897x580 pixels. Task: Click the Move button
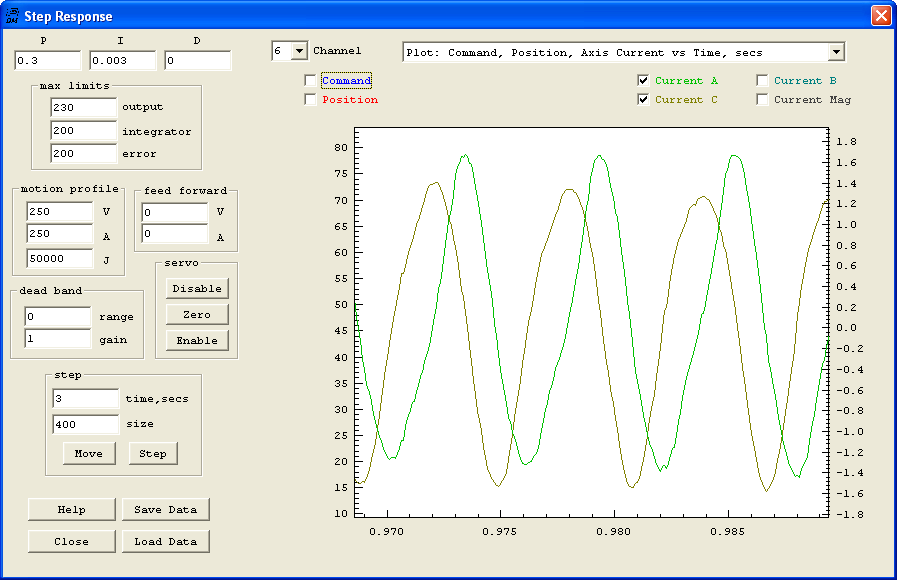89,454
